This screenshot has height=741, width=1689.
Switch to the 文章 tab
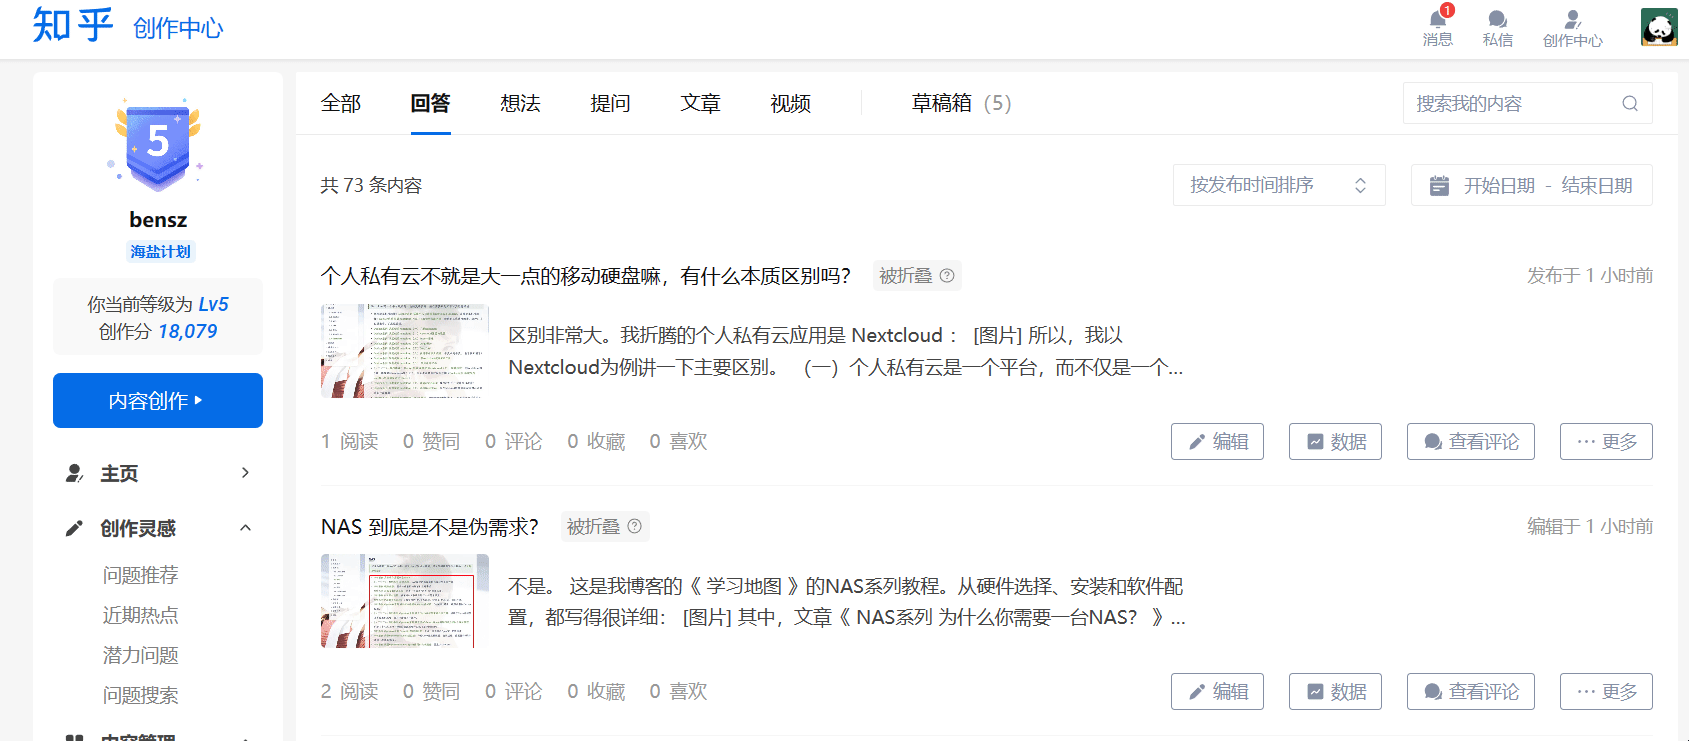click(700, 103)
